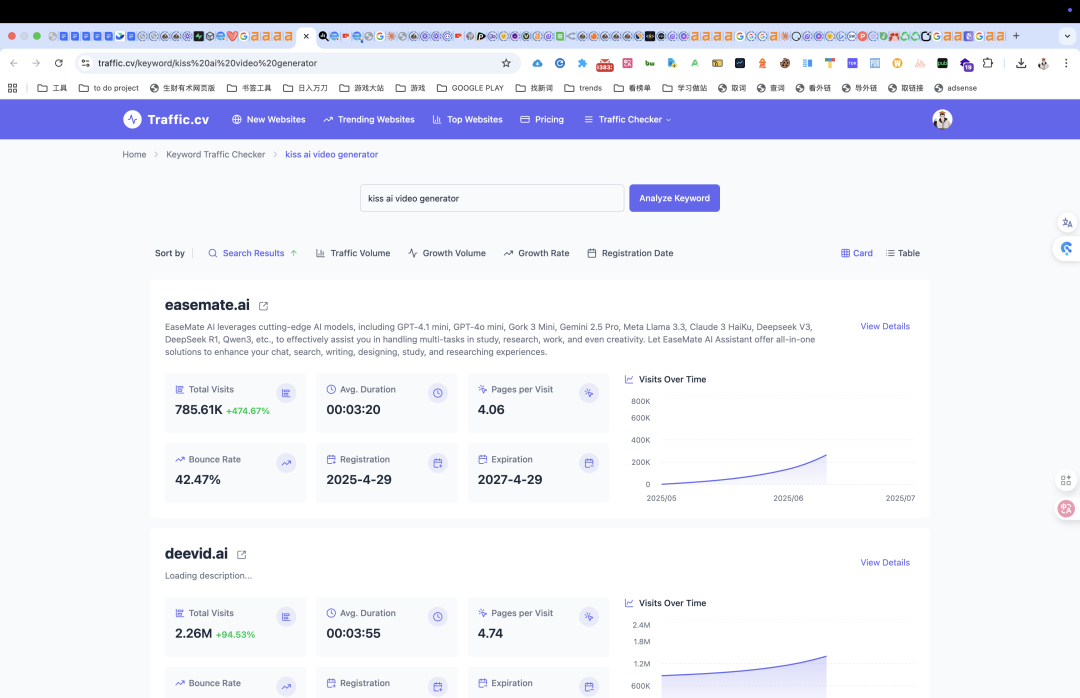Open the Pricing page

pyautogui.click(x=542, y=119)
